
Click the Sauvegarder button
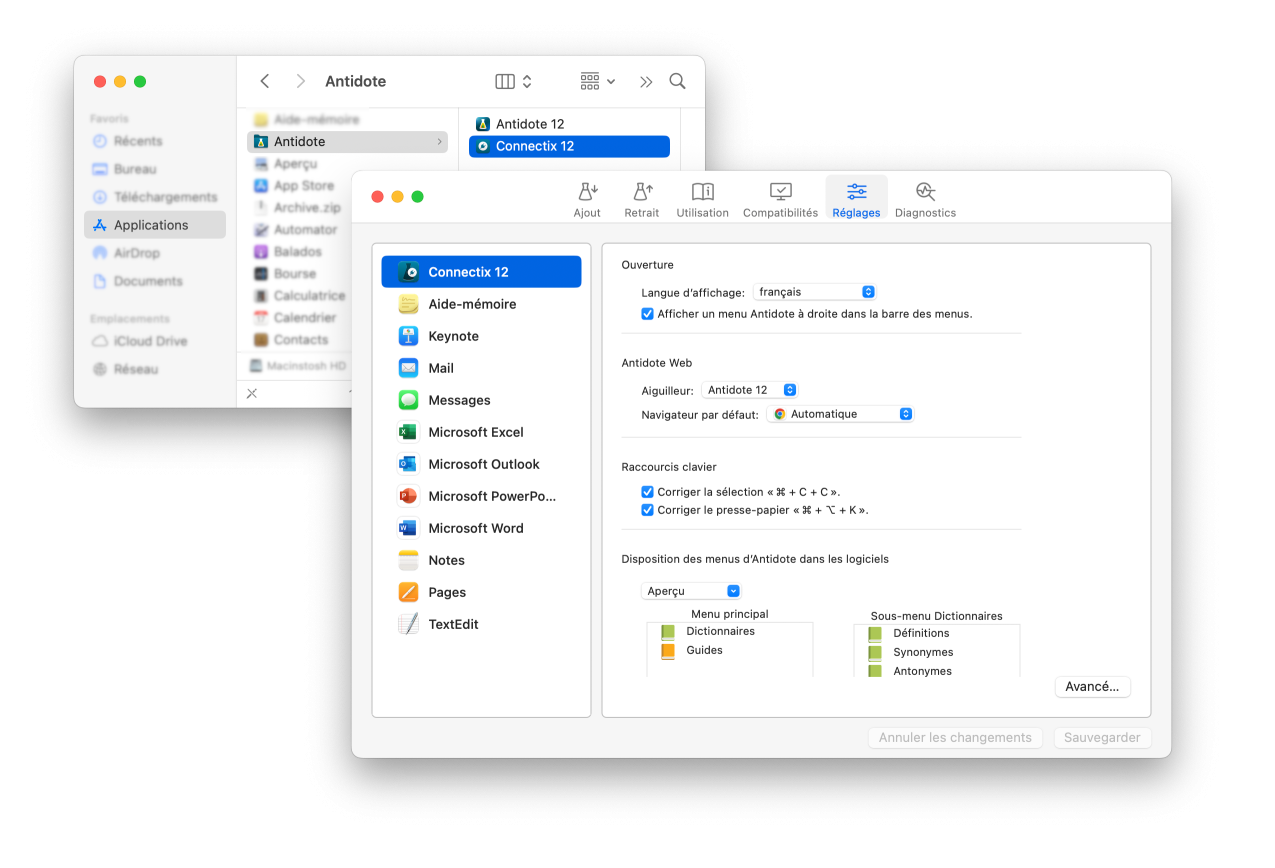[1102, 738]
